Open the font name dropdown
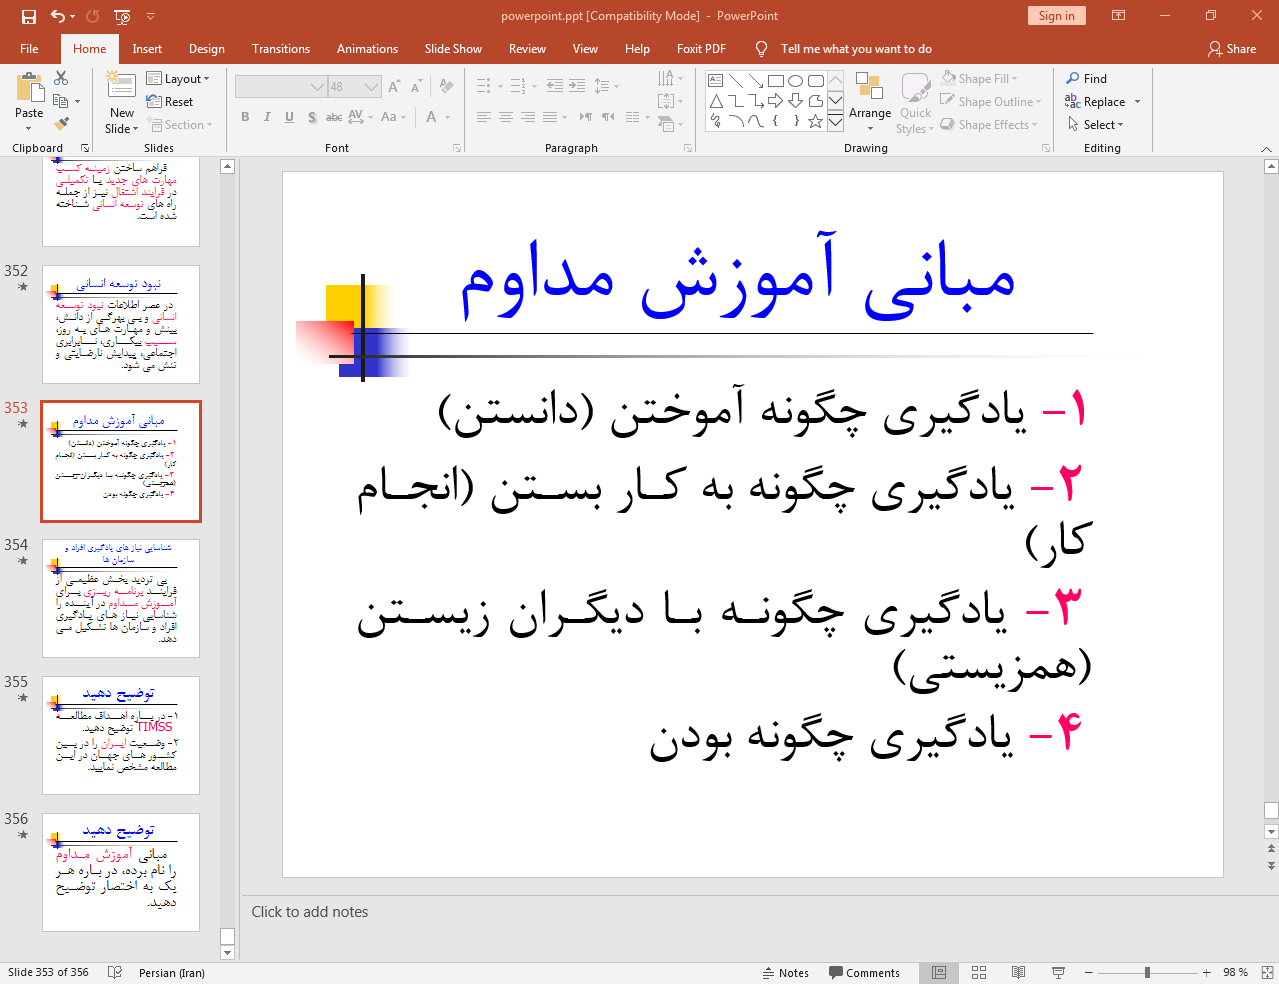The image size is (1279, 984). tap(318, 87)
